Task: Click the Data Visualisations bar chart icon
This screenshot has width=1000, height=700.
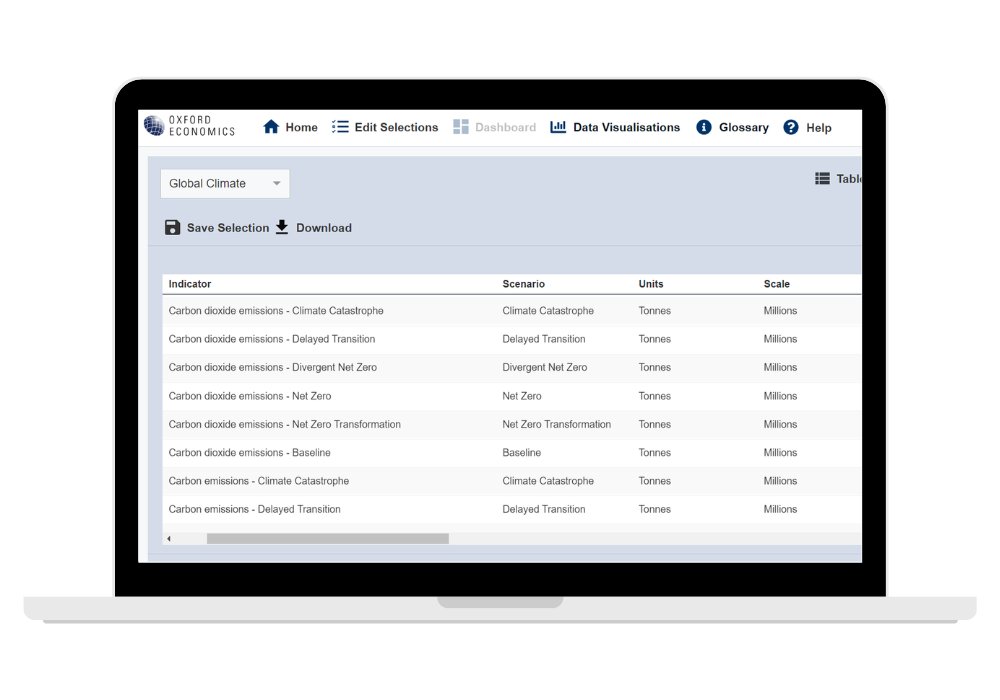Action: tap(558, 127)
